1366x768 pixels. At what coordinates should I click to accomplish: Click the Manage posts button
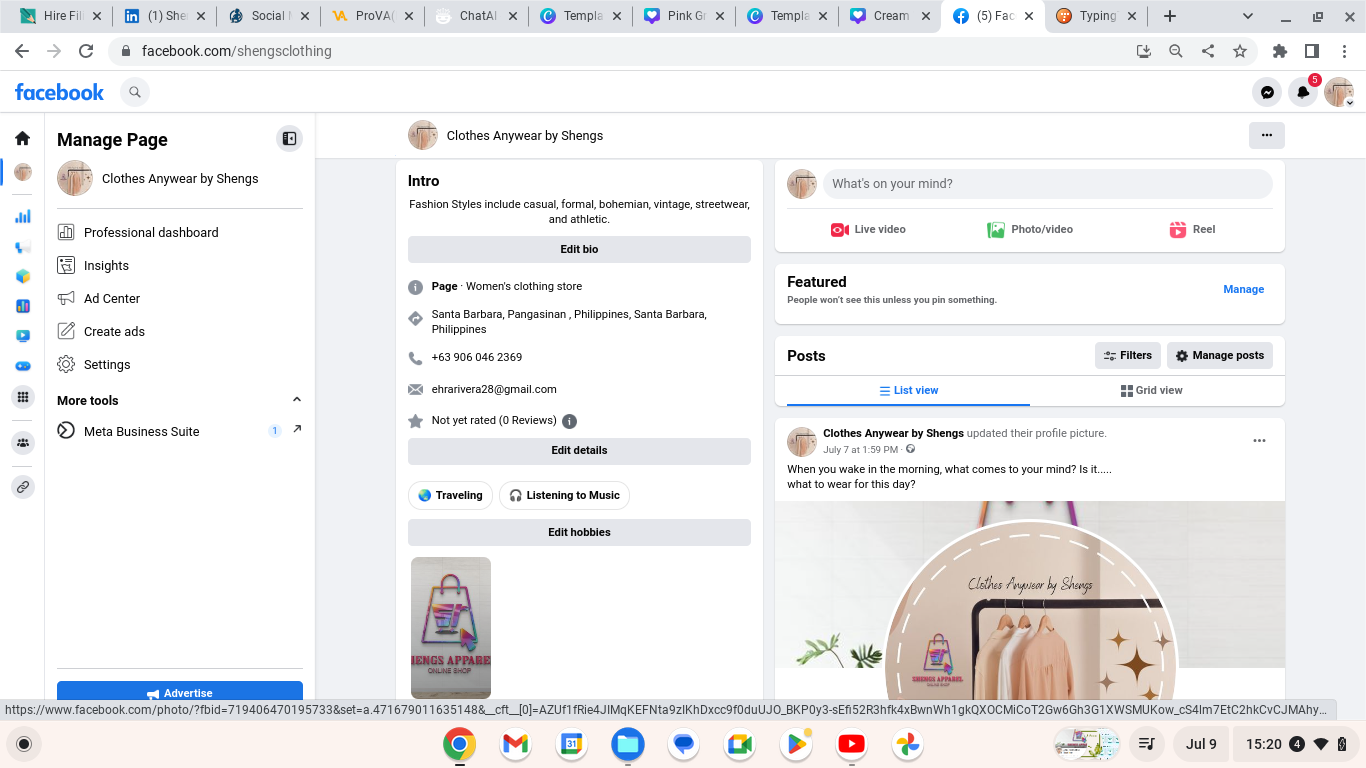1220,355
